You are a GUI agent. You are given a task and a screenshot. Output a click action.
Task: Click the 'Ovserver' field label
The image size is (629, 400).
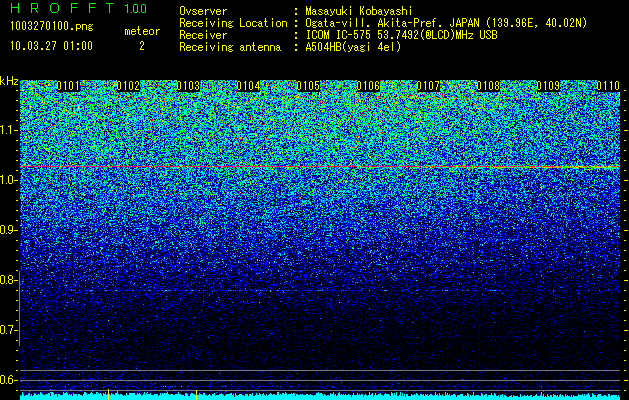point(203,11)
